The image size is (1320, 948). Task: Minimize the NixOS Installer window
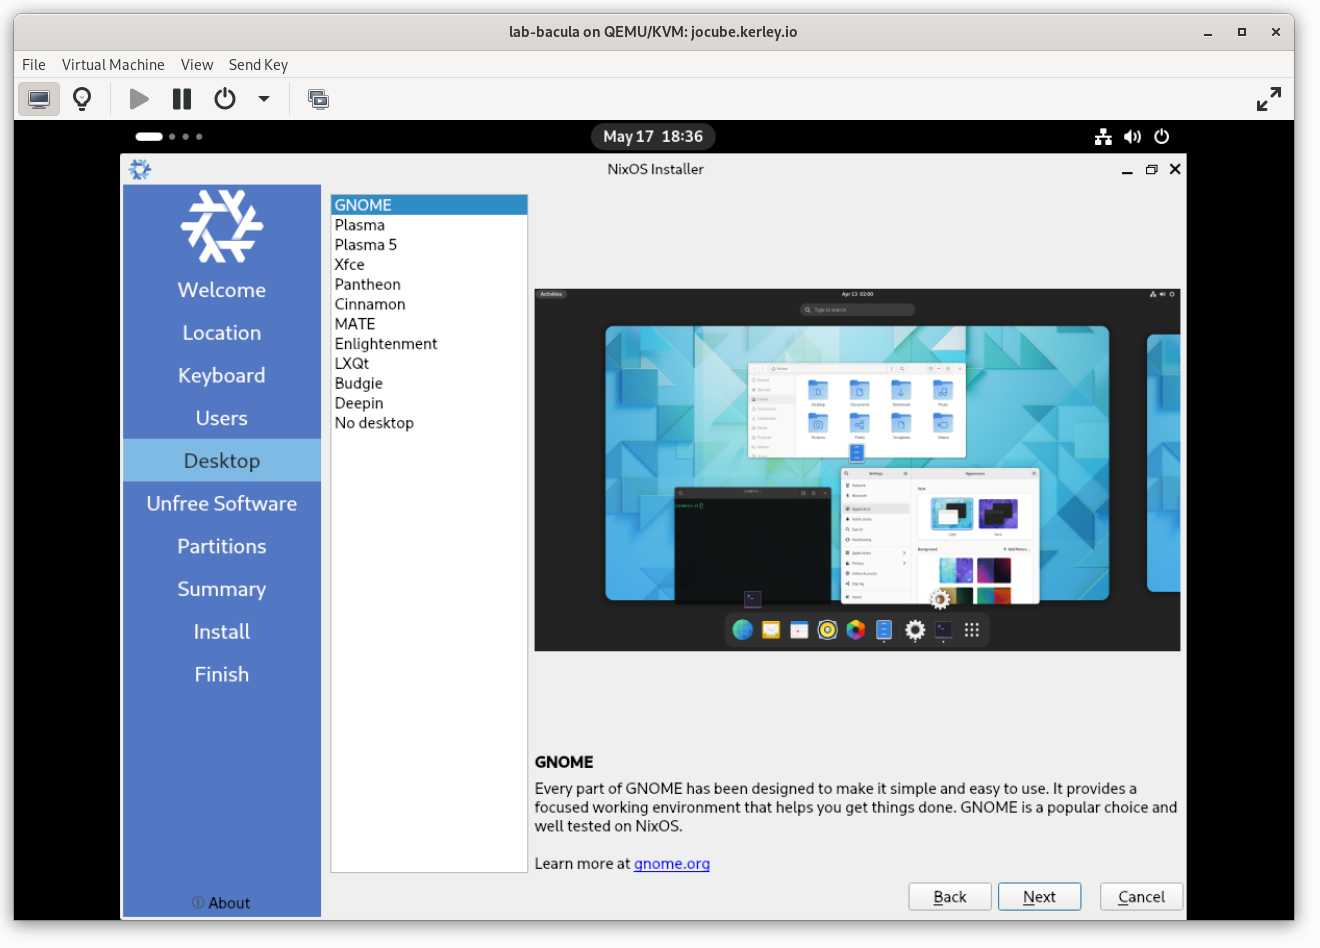click(1127, 170)
